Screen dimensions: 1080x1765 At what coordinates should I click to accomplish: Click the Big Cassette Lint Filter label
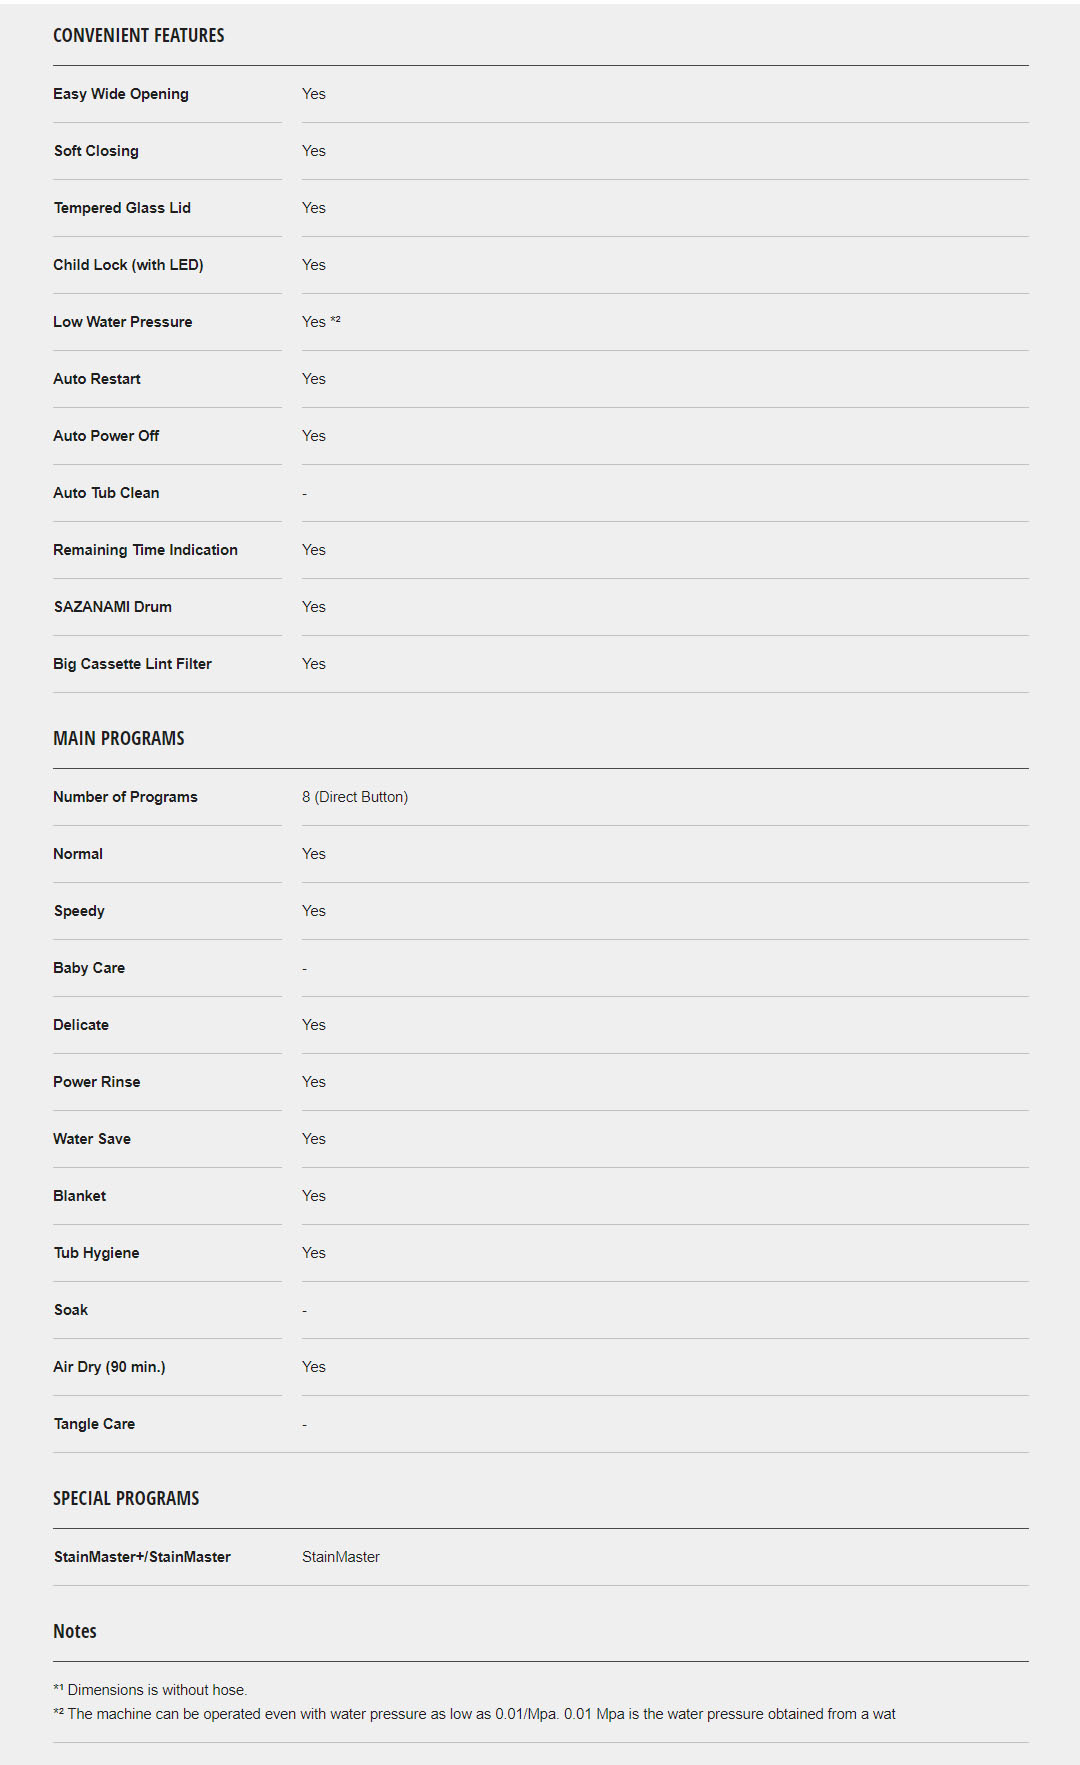pyautogui.click(x=132, y=664)
